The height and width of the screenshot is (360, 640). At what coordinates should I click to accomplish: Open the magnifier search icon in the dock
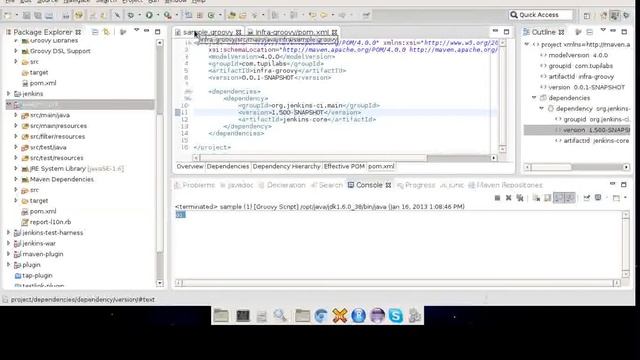click(x=280, y=316)
